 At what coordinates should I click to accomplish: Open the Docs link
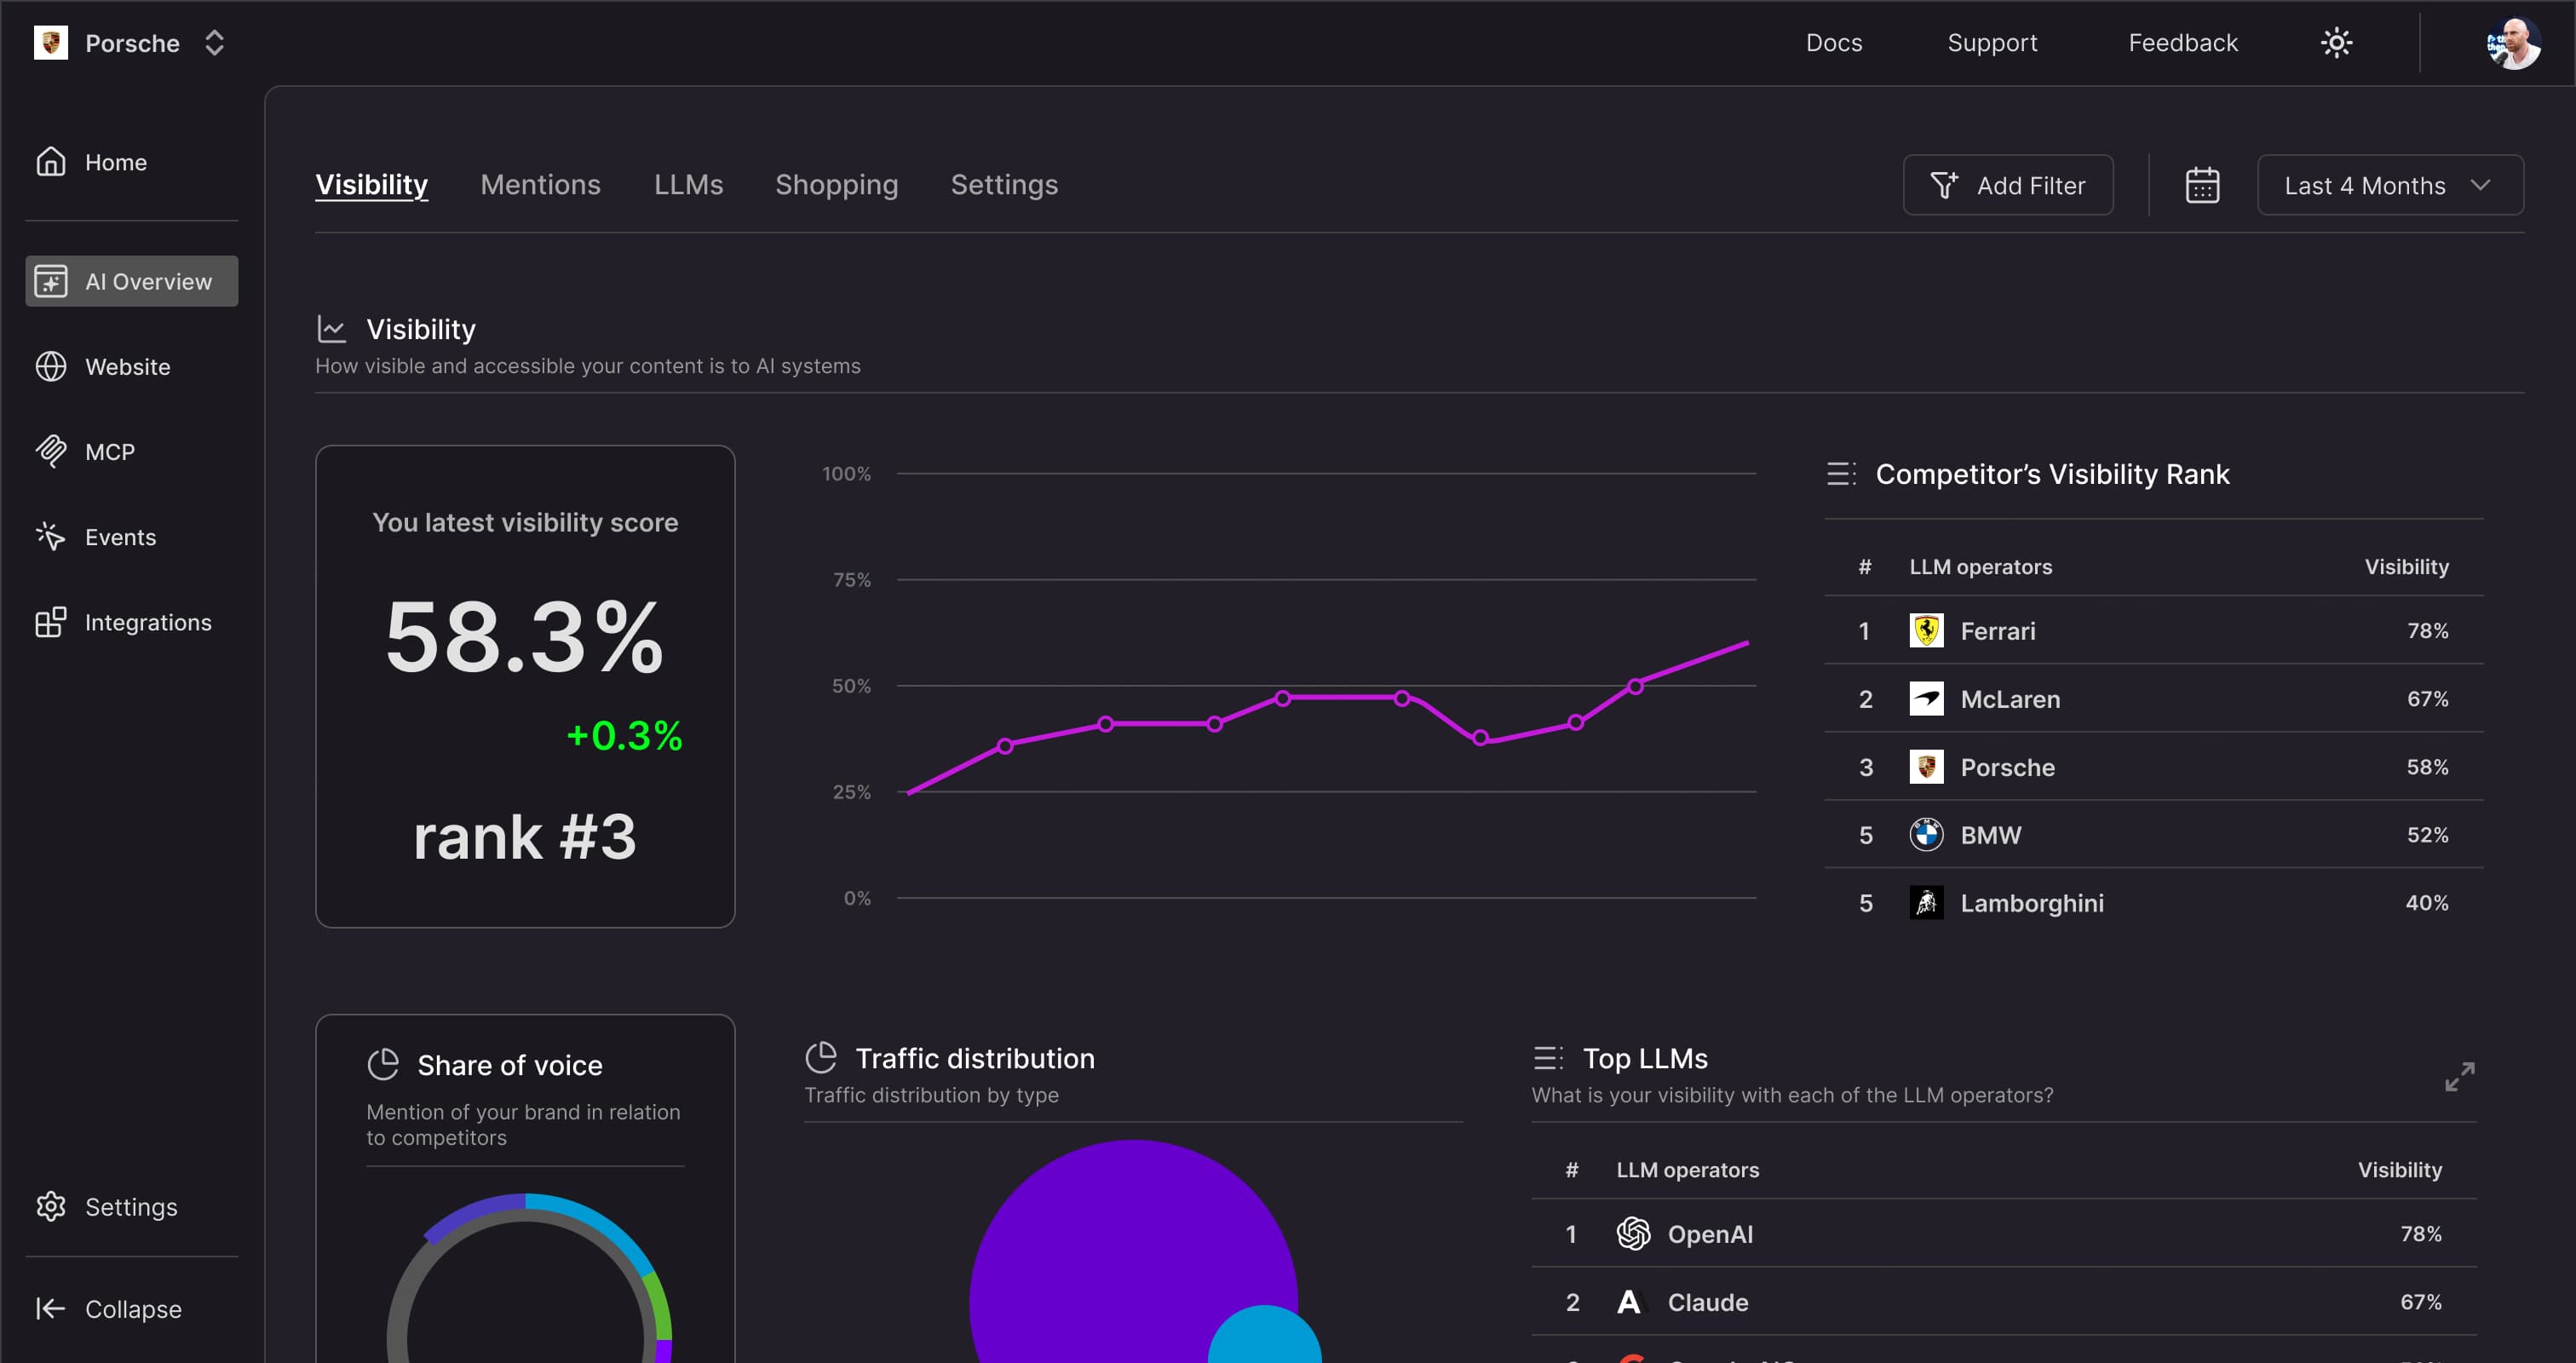[1833, 43]
